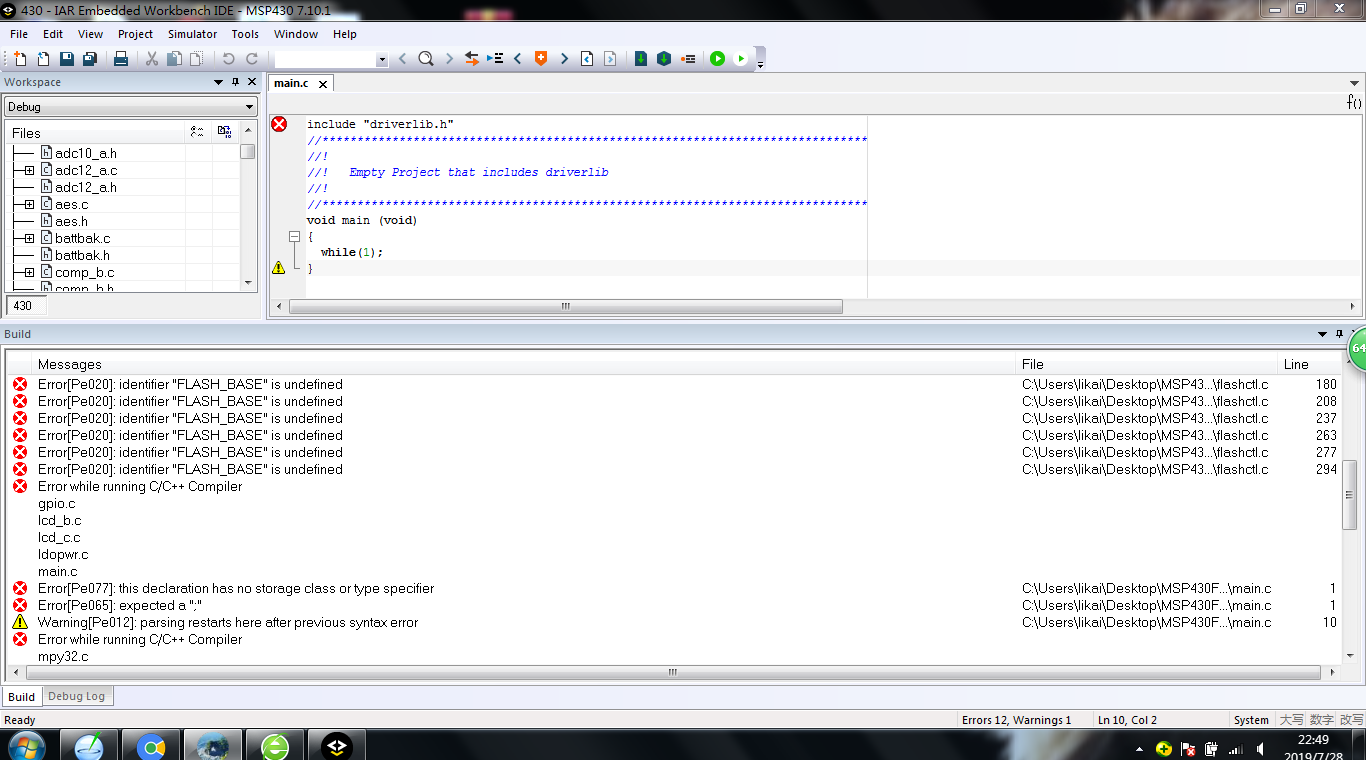Click the Copy toolbar icon
Screen dimensions: 1366x760
coord(174,59)
